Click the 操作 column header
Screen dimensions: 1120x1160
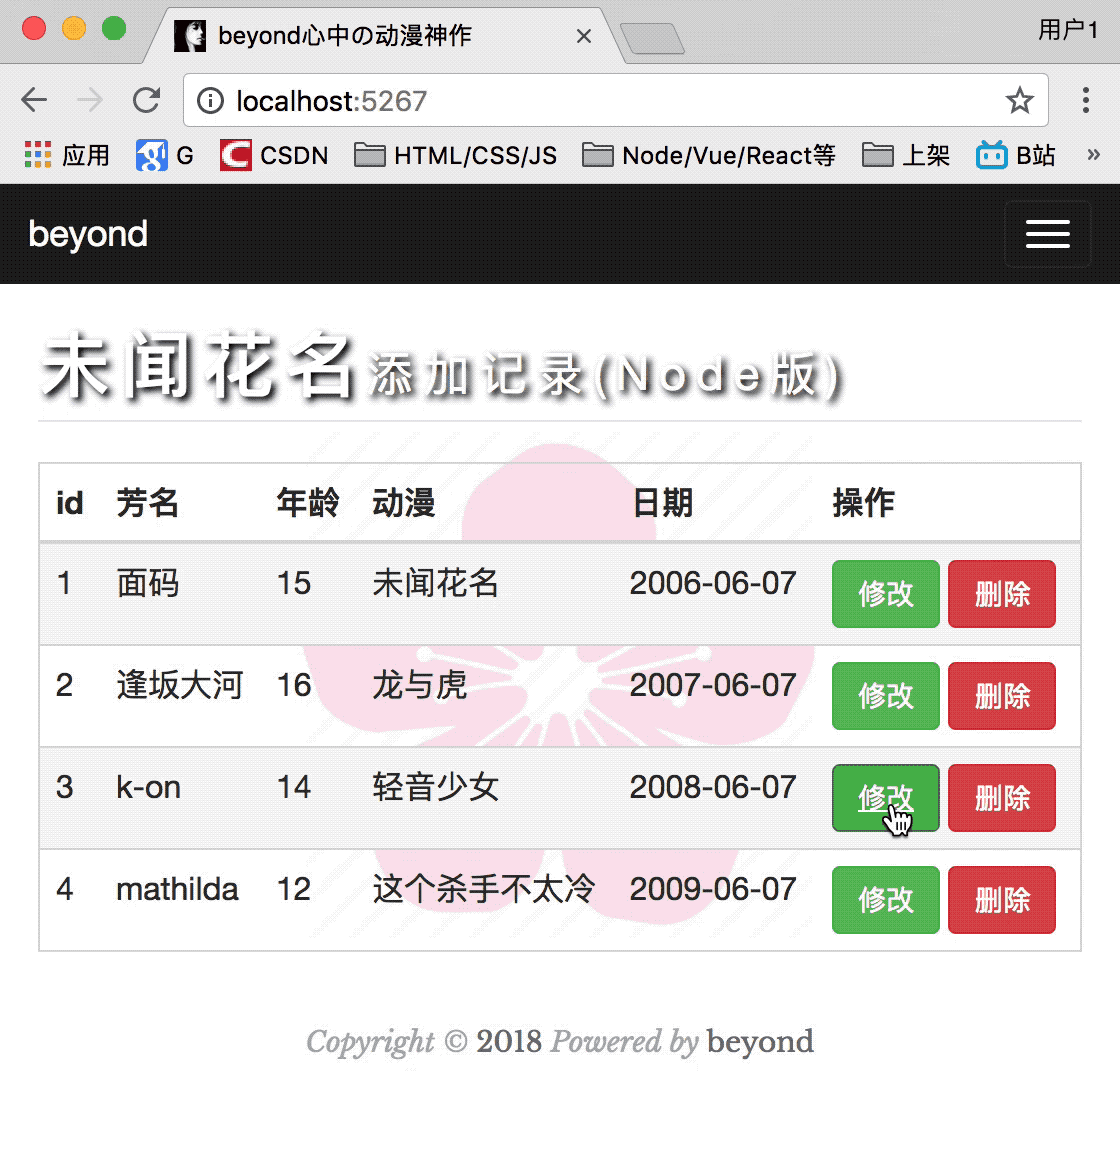[864, 503]
